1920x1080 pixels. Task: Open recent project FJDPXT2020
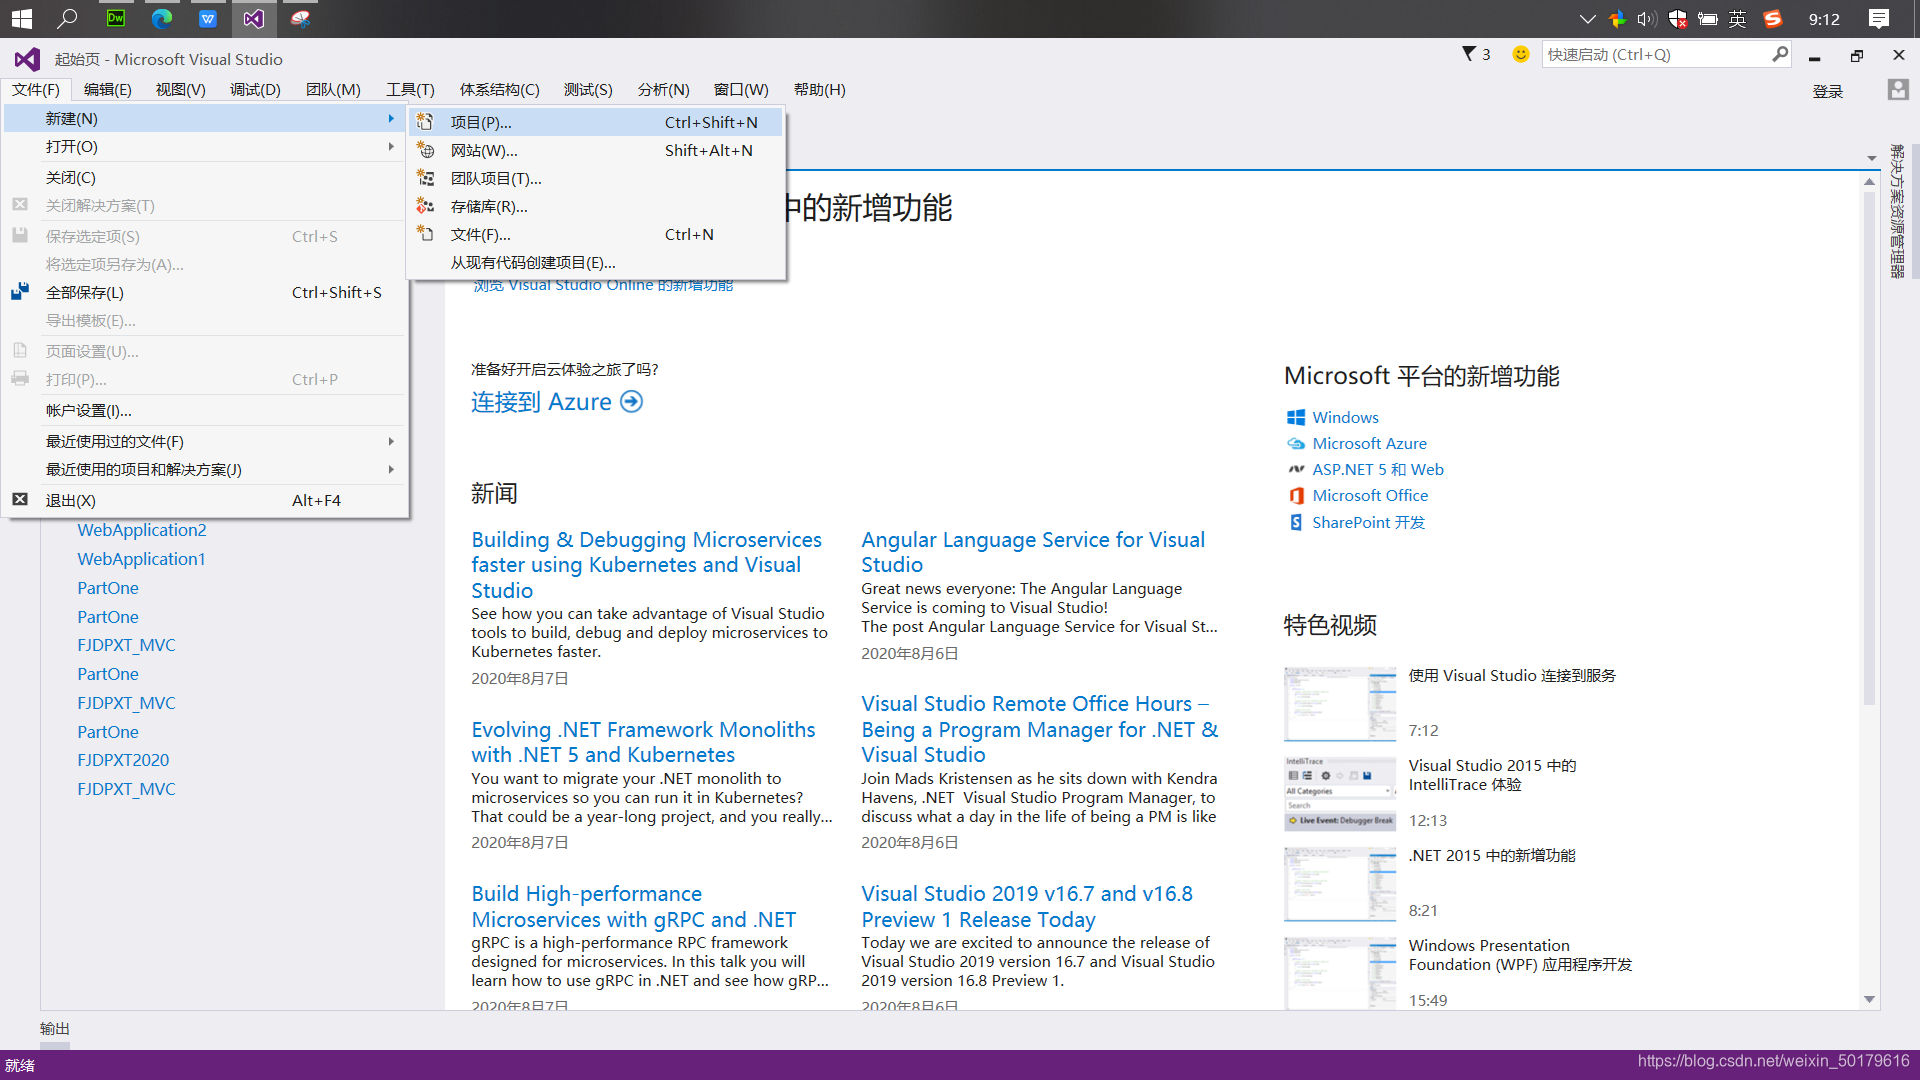[x=123, y=759]
